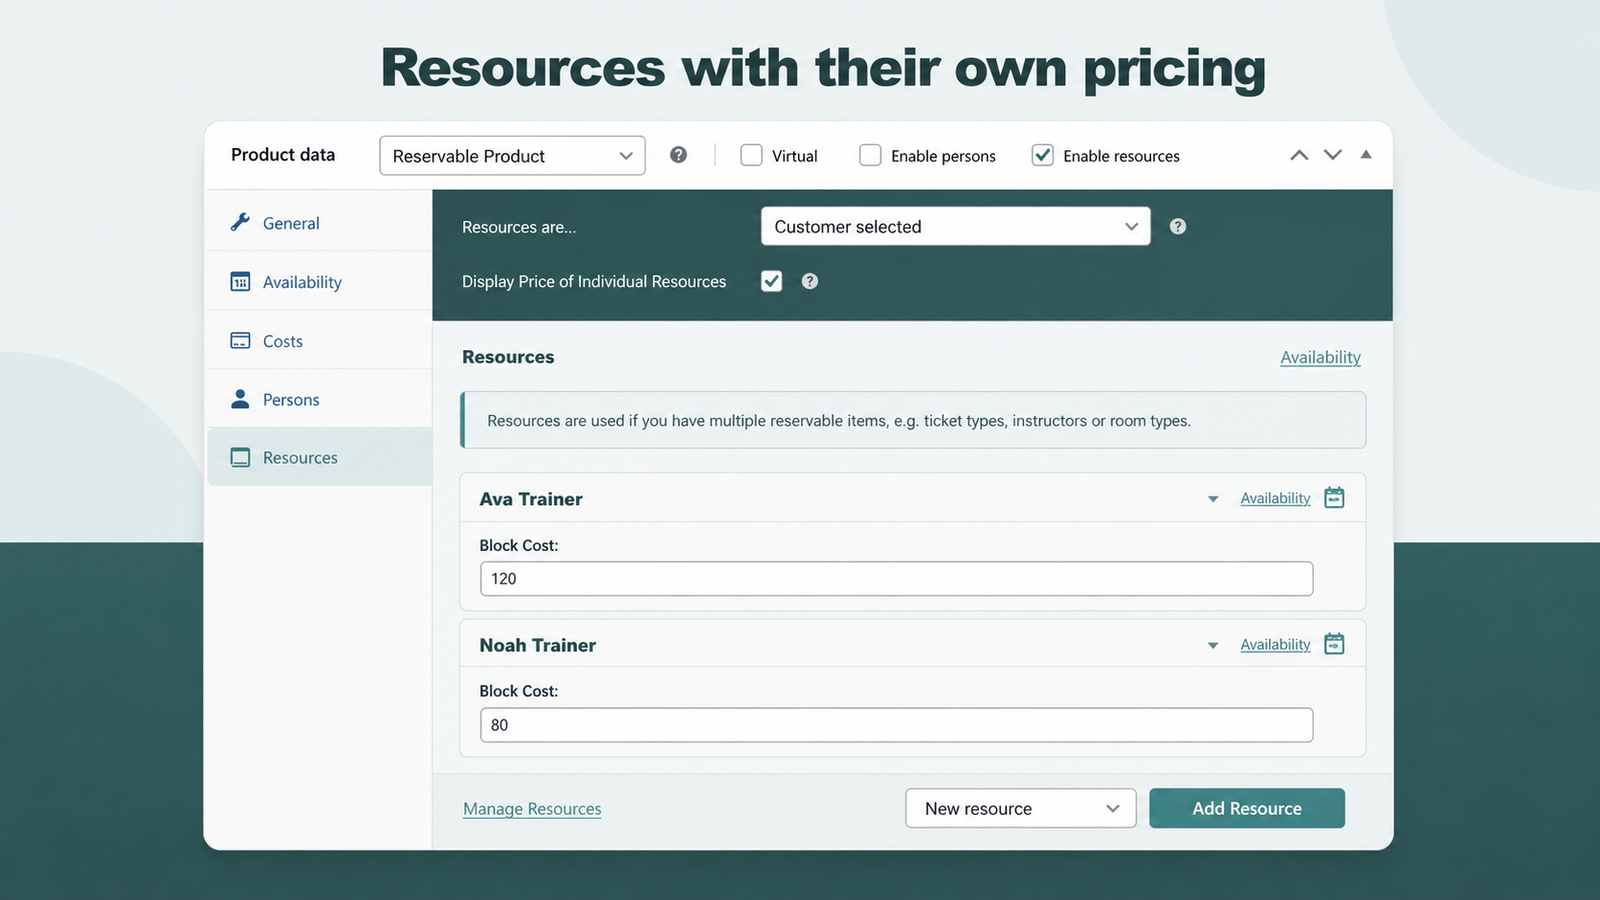The image size is (1600, 900).
Task: Select the Resources tab in sidebar
Action: pos(319,457)
